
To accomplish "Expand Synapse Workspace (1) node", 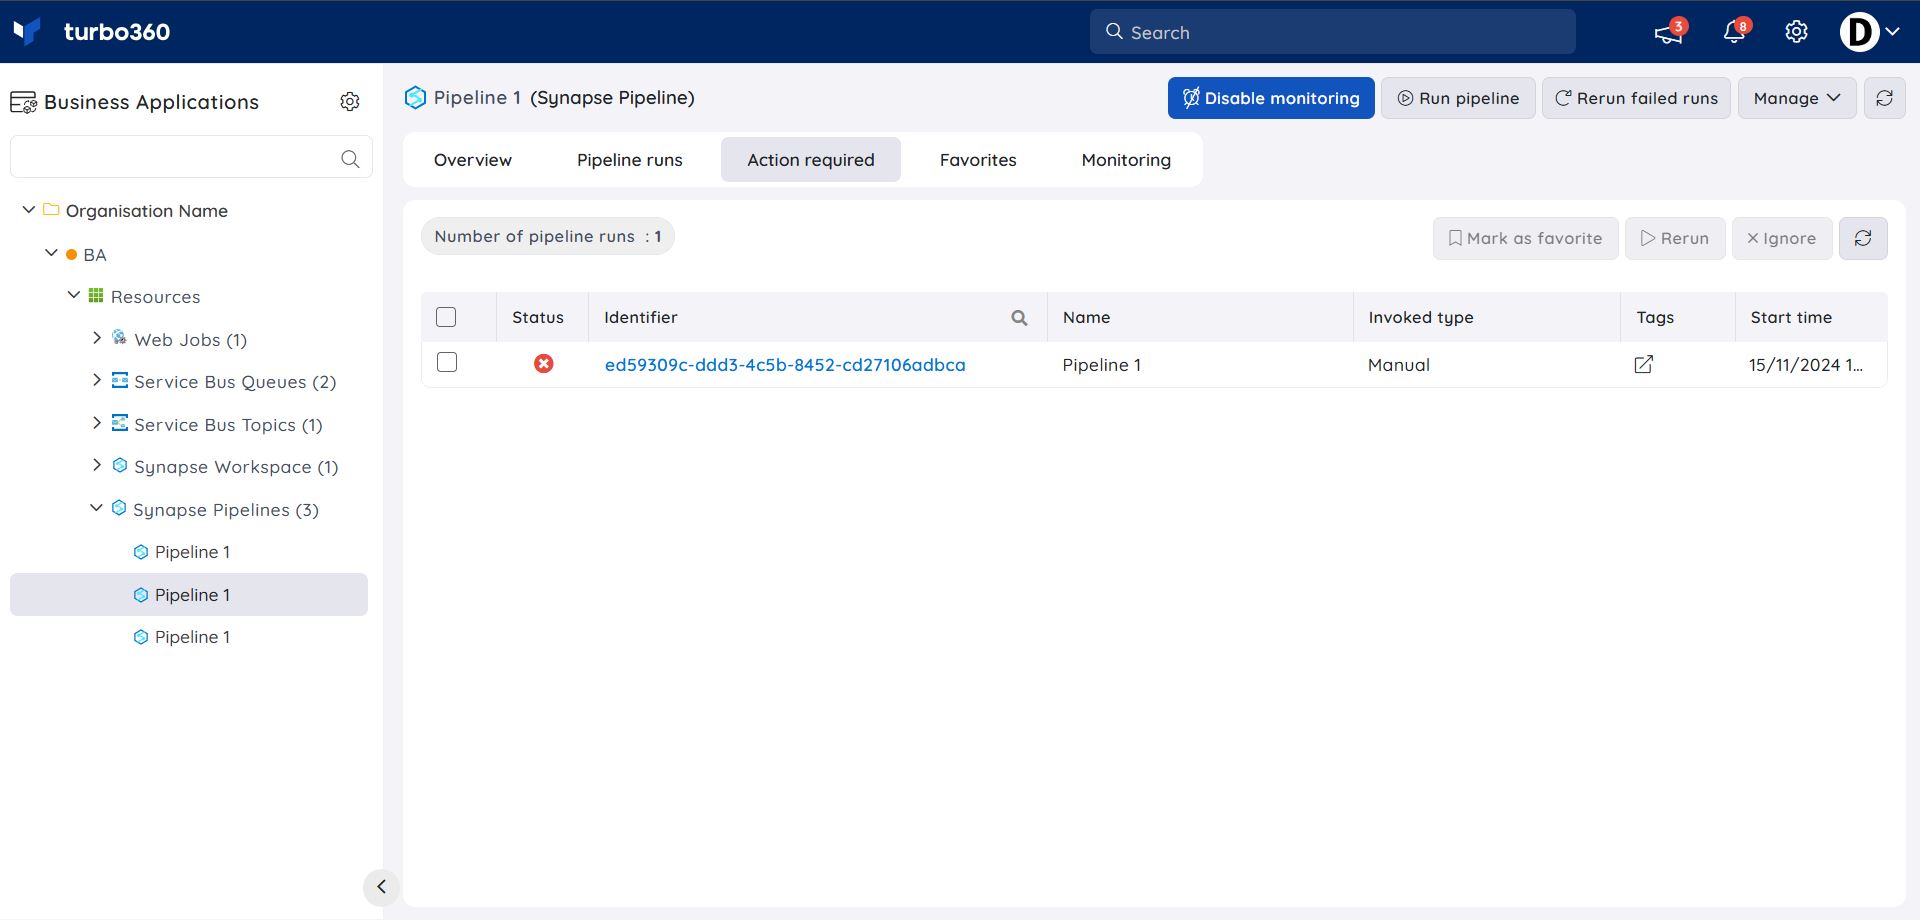I will (x=96, y=465).
